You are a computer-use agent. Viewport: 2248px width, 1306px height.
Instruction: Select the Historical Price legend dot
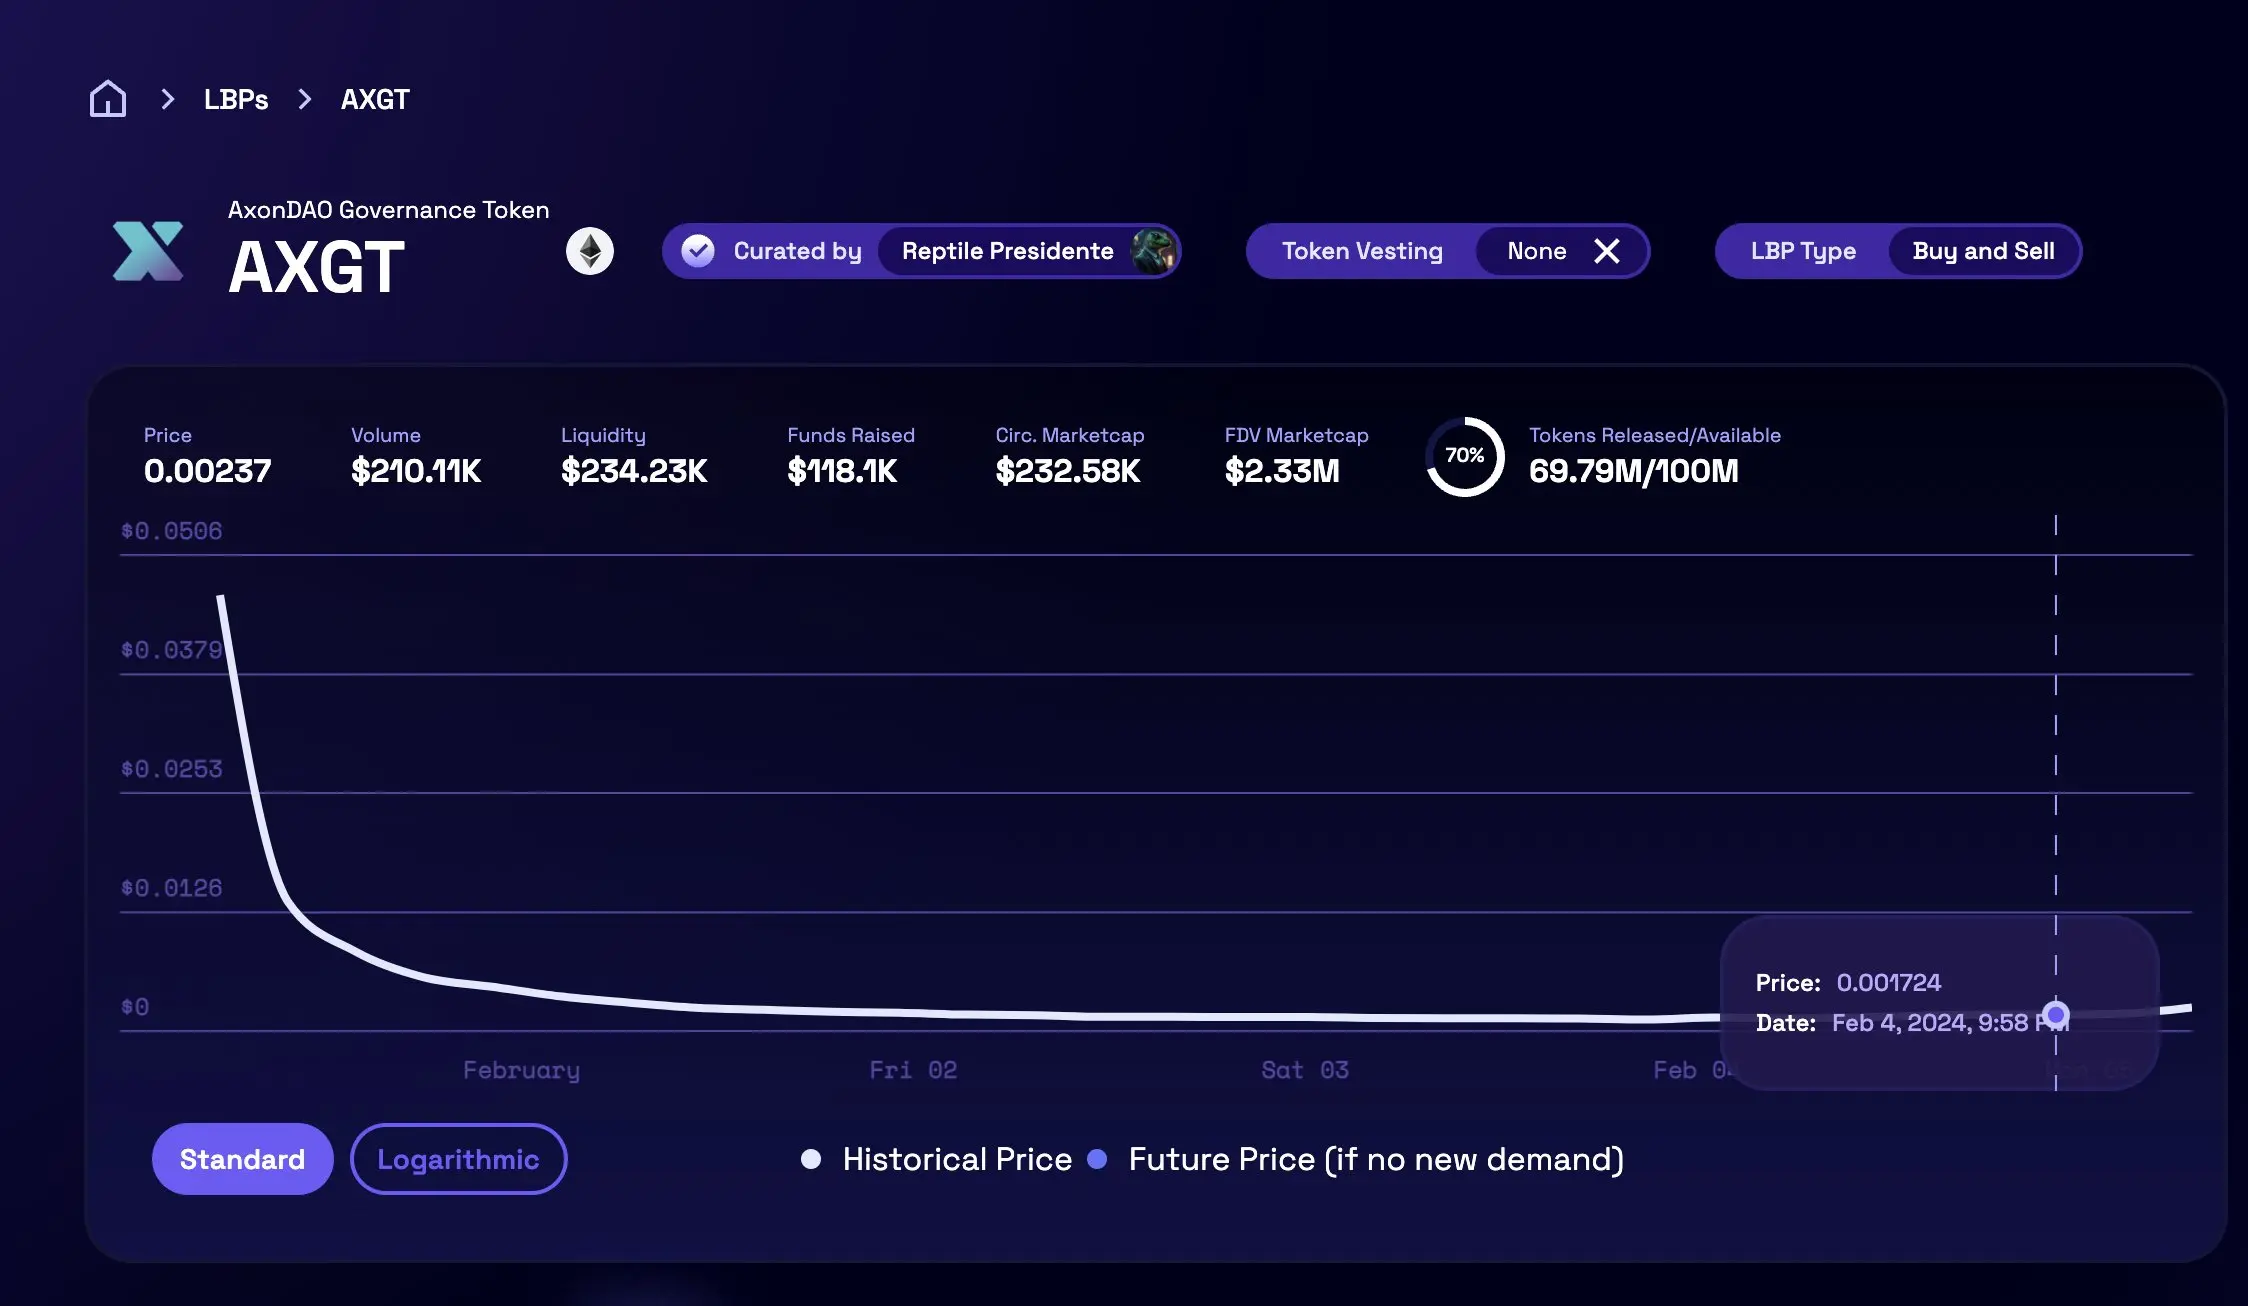click(810, 1159)
